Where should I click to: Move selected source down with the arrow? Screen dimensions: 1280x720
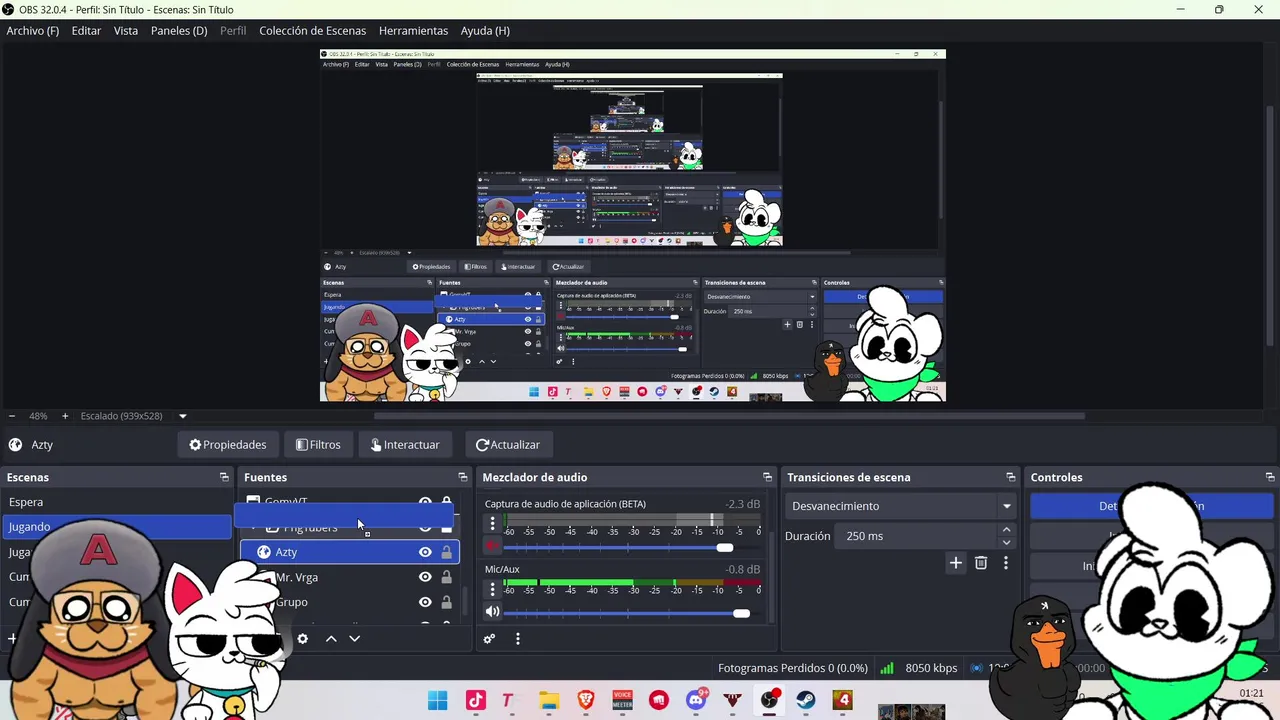click(x=354, y=639)
